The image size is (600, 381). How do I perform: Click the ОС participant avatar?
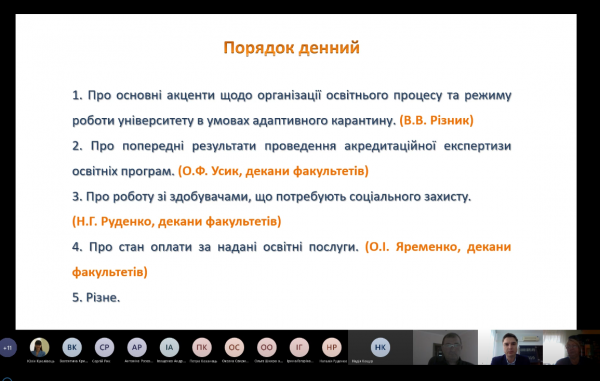(x=234, y=347)
